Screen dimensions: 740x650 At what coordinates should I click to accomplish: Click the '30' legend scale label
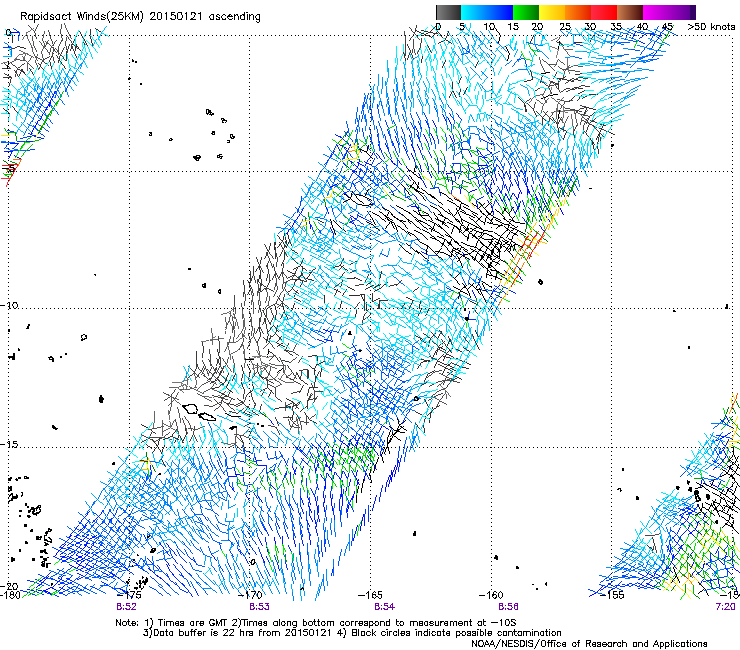click(x=590, y=26)
